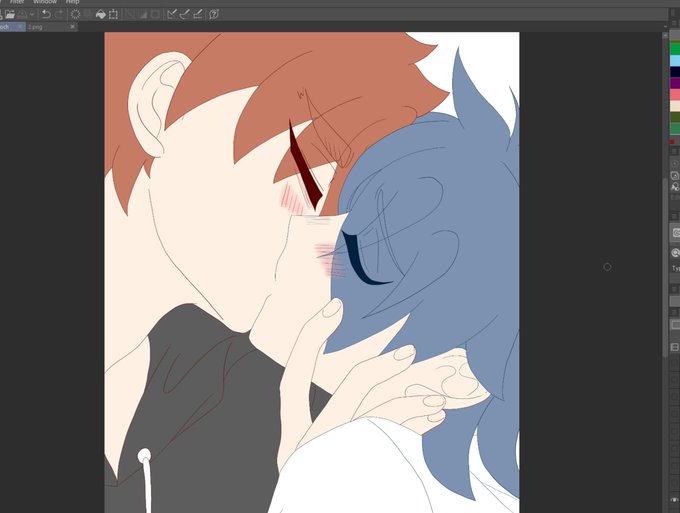This screenshot has height=513, width=680.
Task: Click the Redo arrow icon
Action: point(59,14)
